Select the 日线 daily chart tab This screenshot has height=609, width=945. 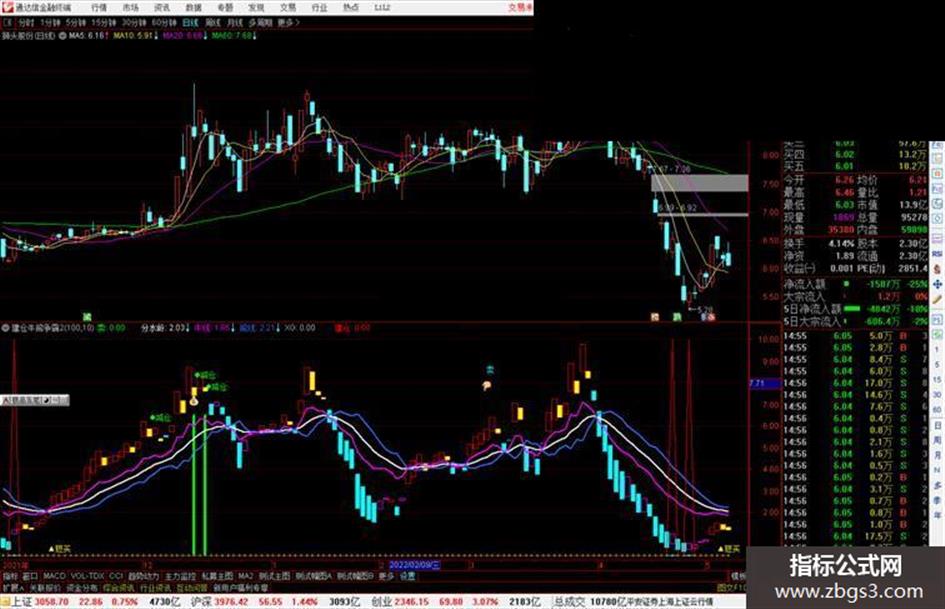190,22
